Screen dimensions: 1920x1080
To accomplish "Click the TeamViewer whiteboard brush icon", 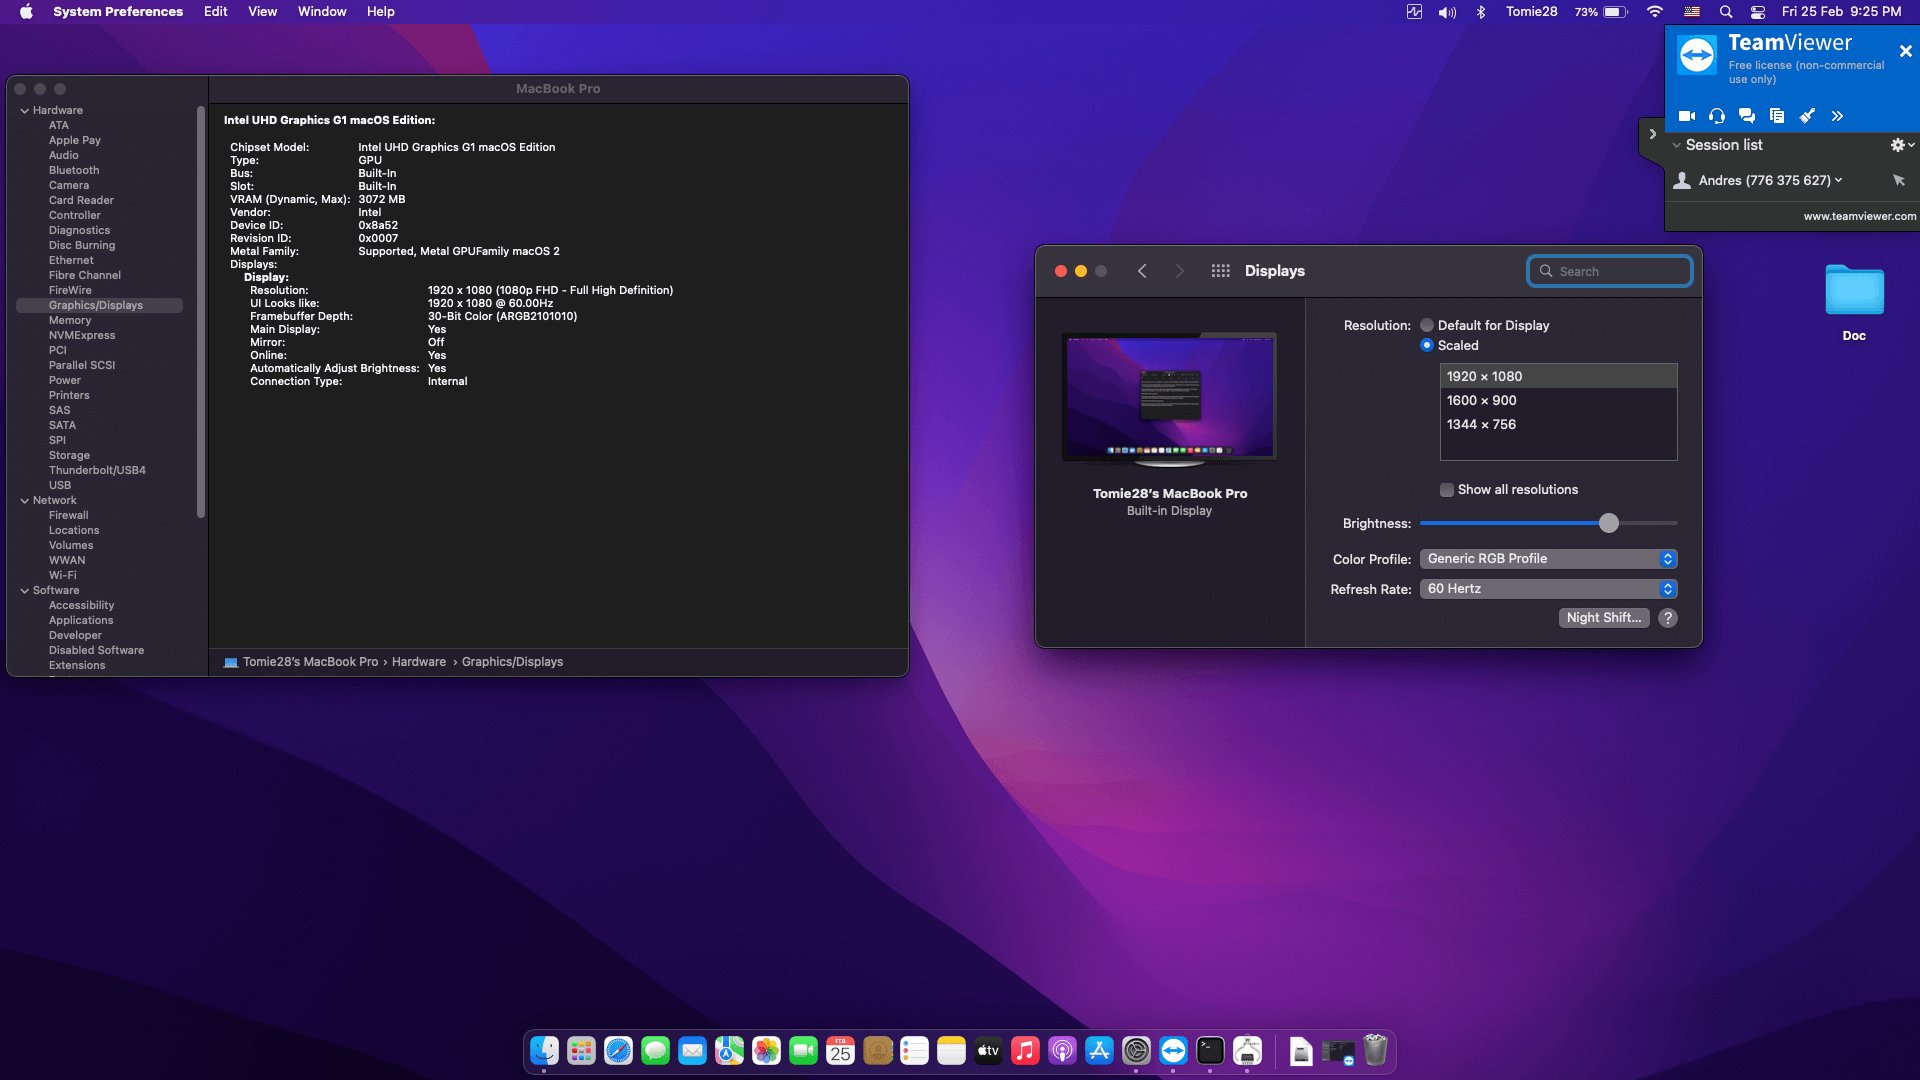I will click(x=1807, y=116).
